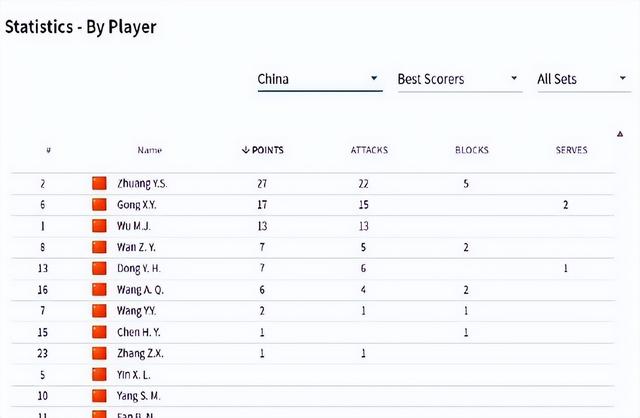Sort table by ATTACKS column
Viewport: 640px width, 418px height.
point(369,150)
